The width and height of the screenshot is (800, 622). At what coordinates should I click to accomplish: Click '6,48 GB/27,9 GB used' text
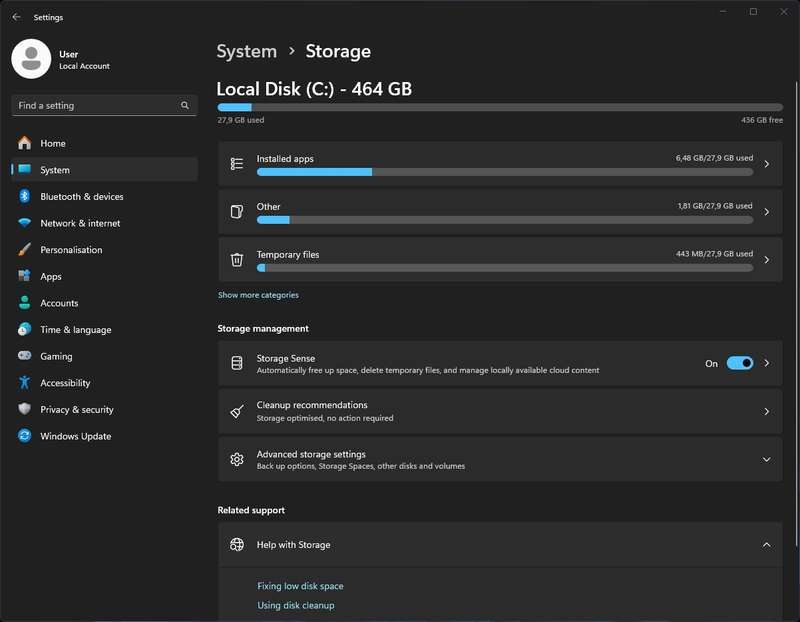pyautogui.click(x=714, y=158)
